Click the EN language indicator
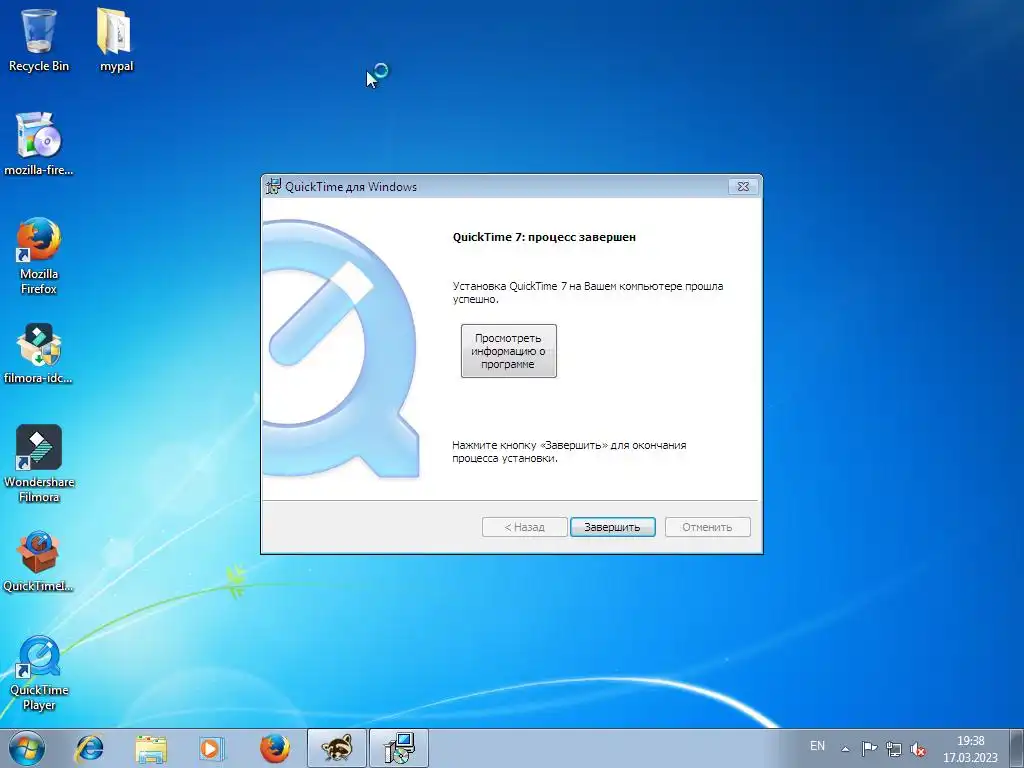 pyautogui.click(x=817, y=746)
